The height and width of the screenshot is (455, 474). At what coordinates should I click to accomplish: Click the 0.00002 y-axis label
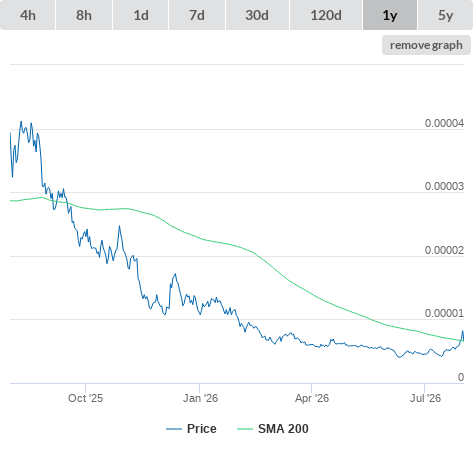(444, 250)
